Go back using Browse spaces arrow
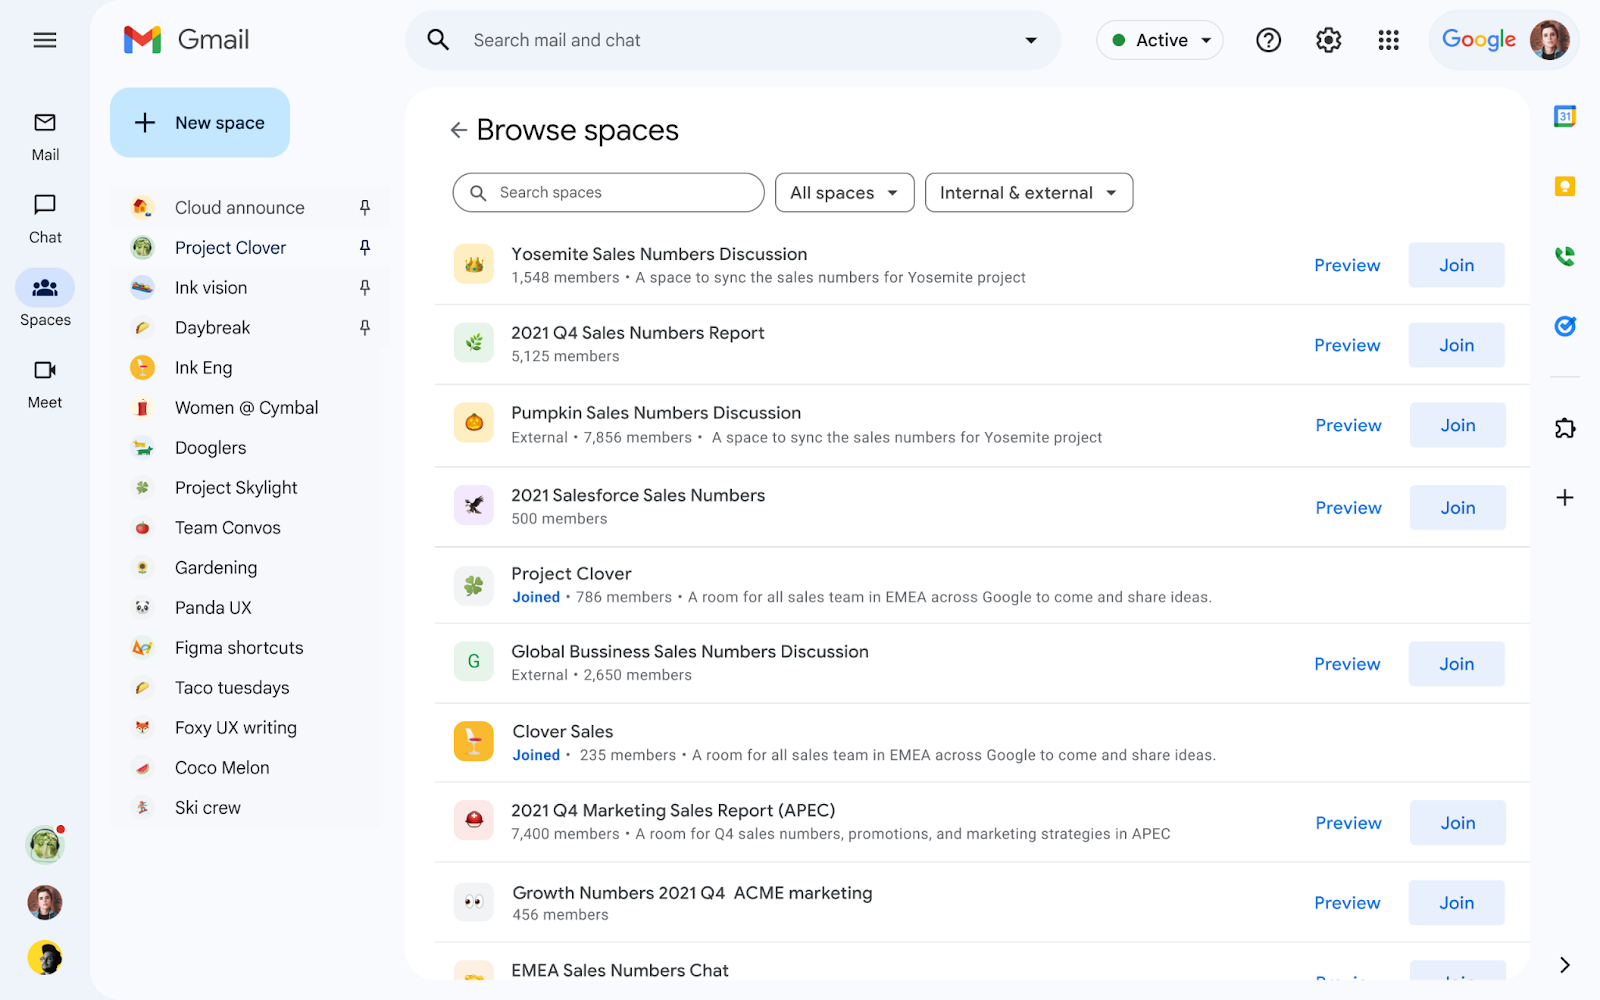 (459, 130)
